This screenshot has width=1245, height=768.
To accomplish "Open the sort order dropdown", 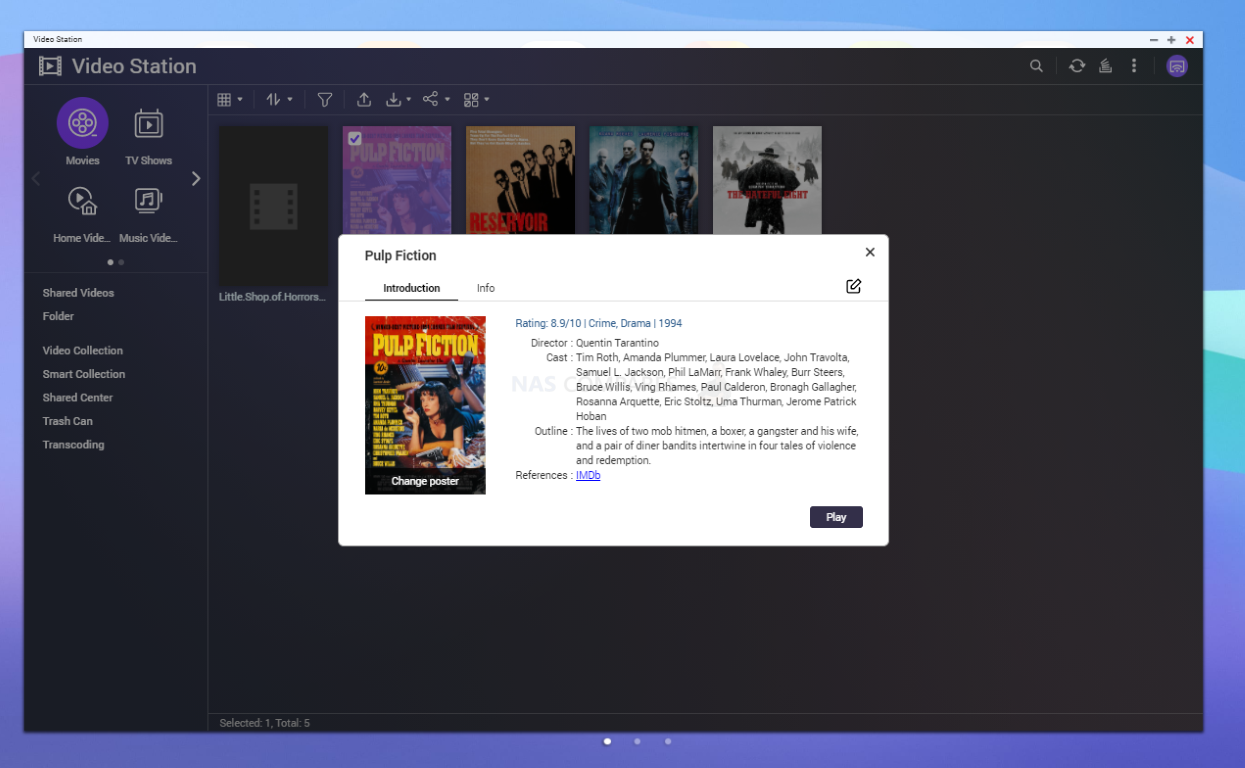I will coord(279,99).
